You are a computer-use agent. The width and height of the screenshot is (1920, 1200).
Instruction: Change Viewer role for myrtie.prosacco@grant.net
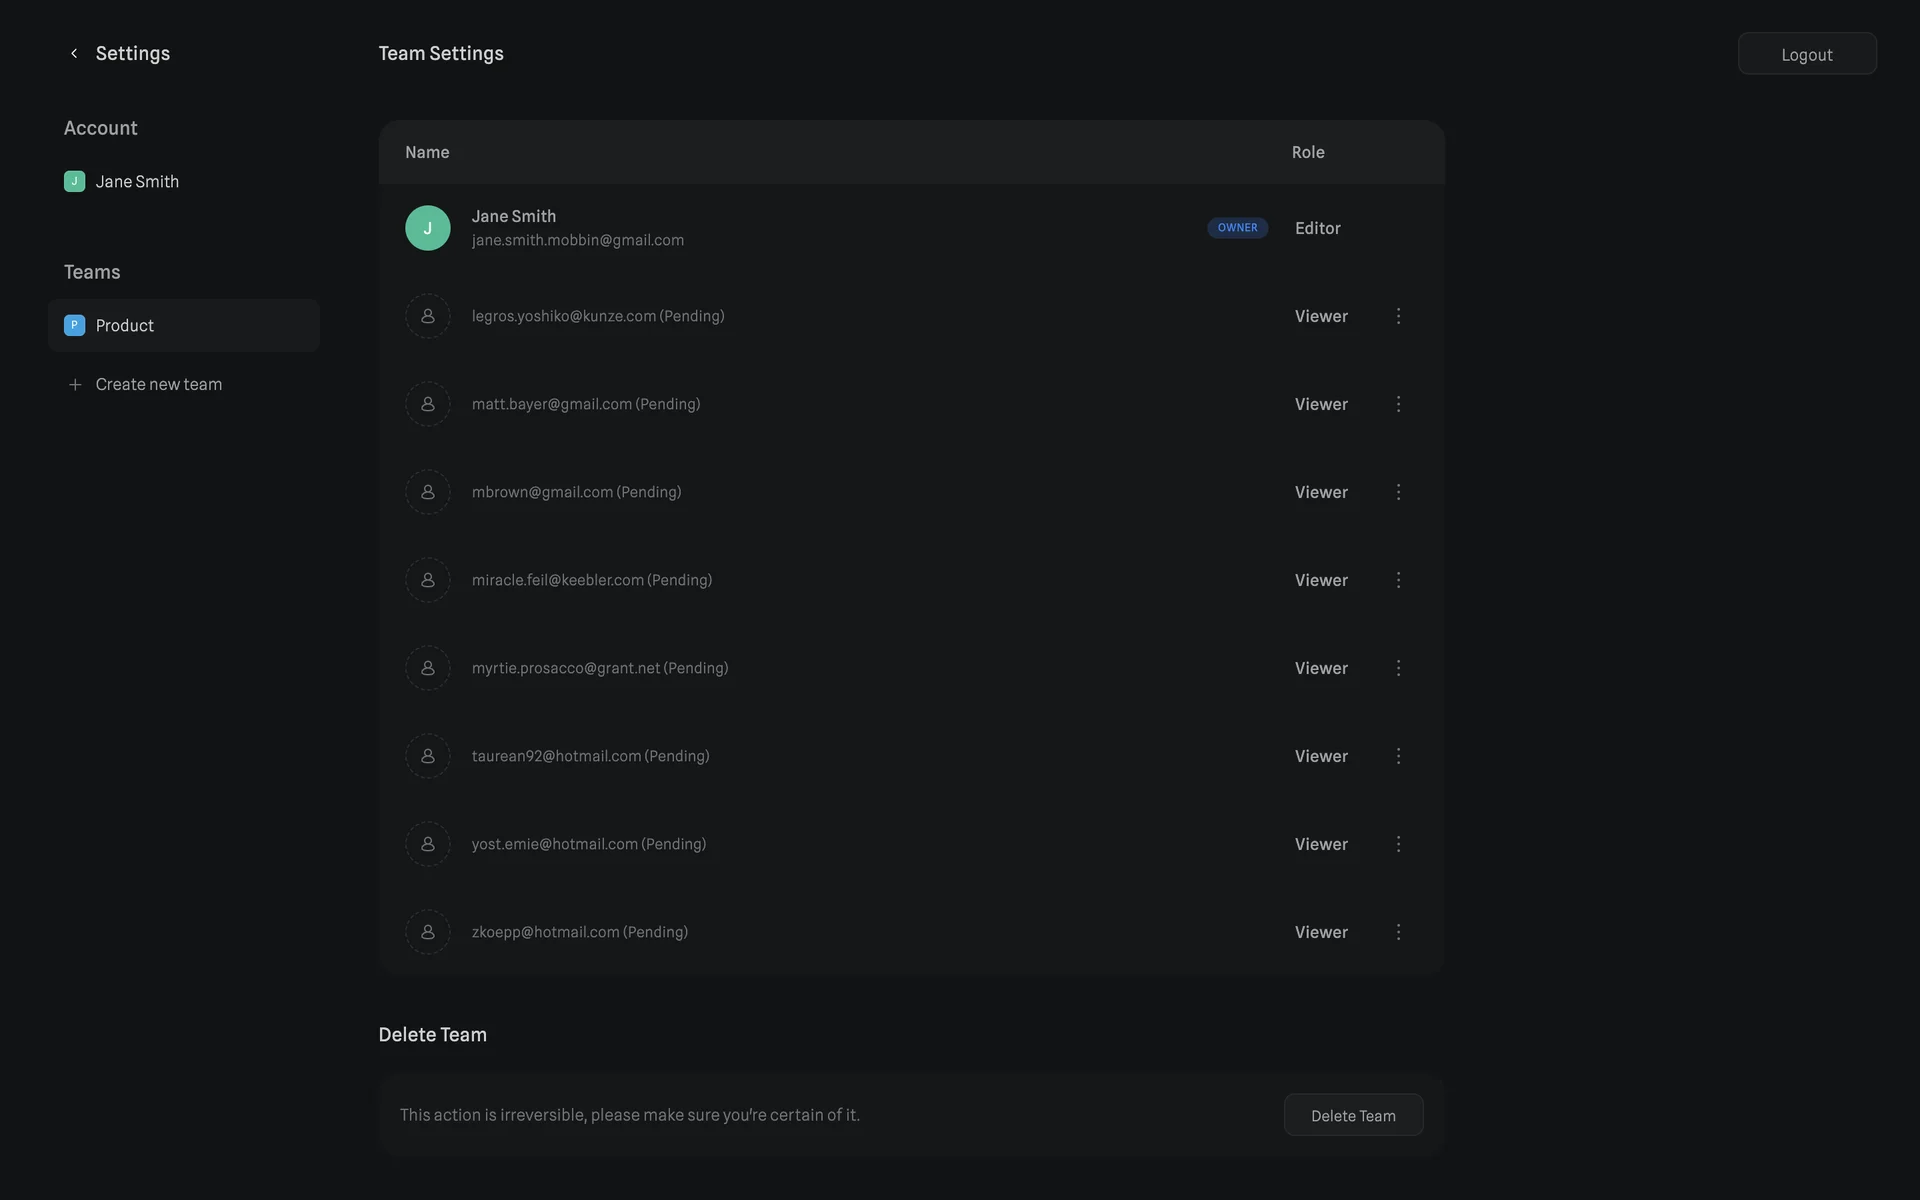pos(1321,668)
